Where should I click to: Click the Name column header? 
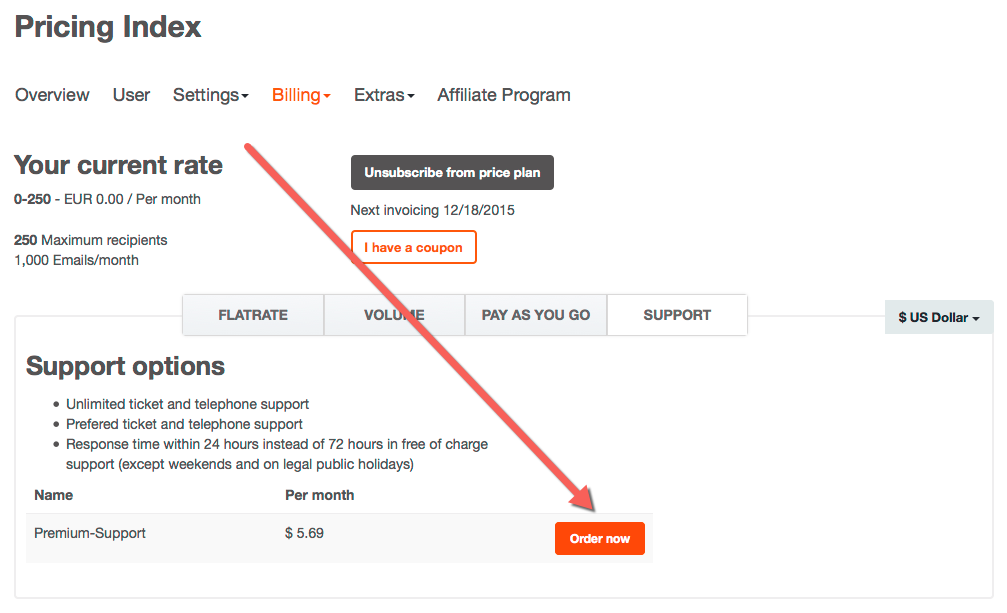point(53,495)
